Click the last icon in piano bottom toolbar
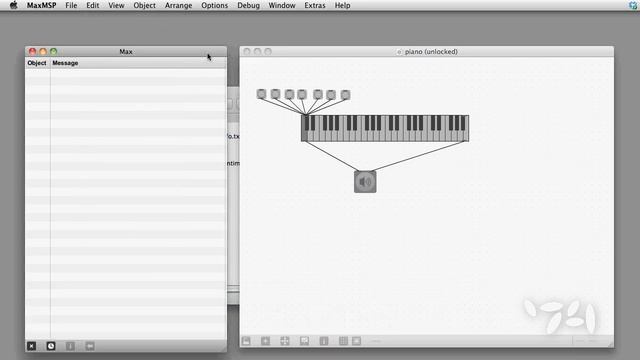The image size is (640, 360). coord(356,341)
